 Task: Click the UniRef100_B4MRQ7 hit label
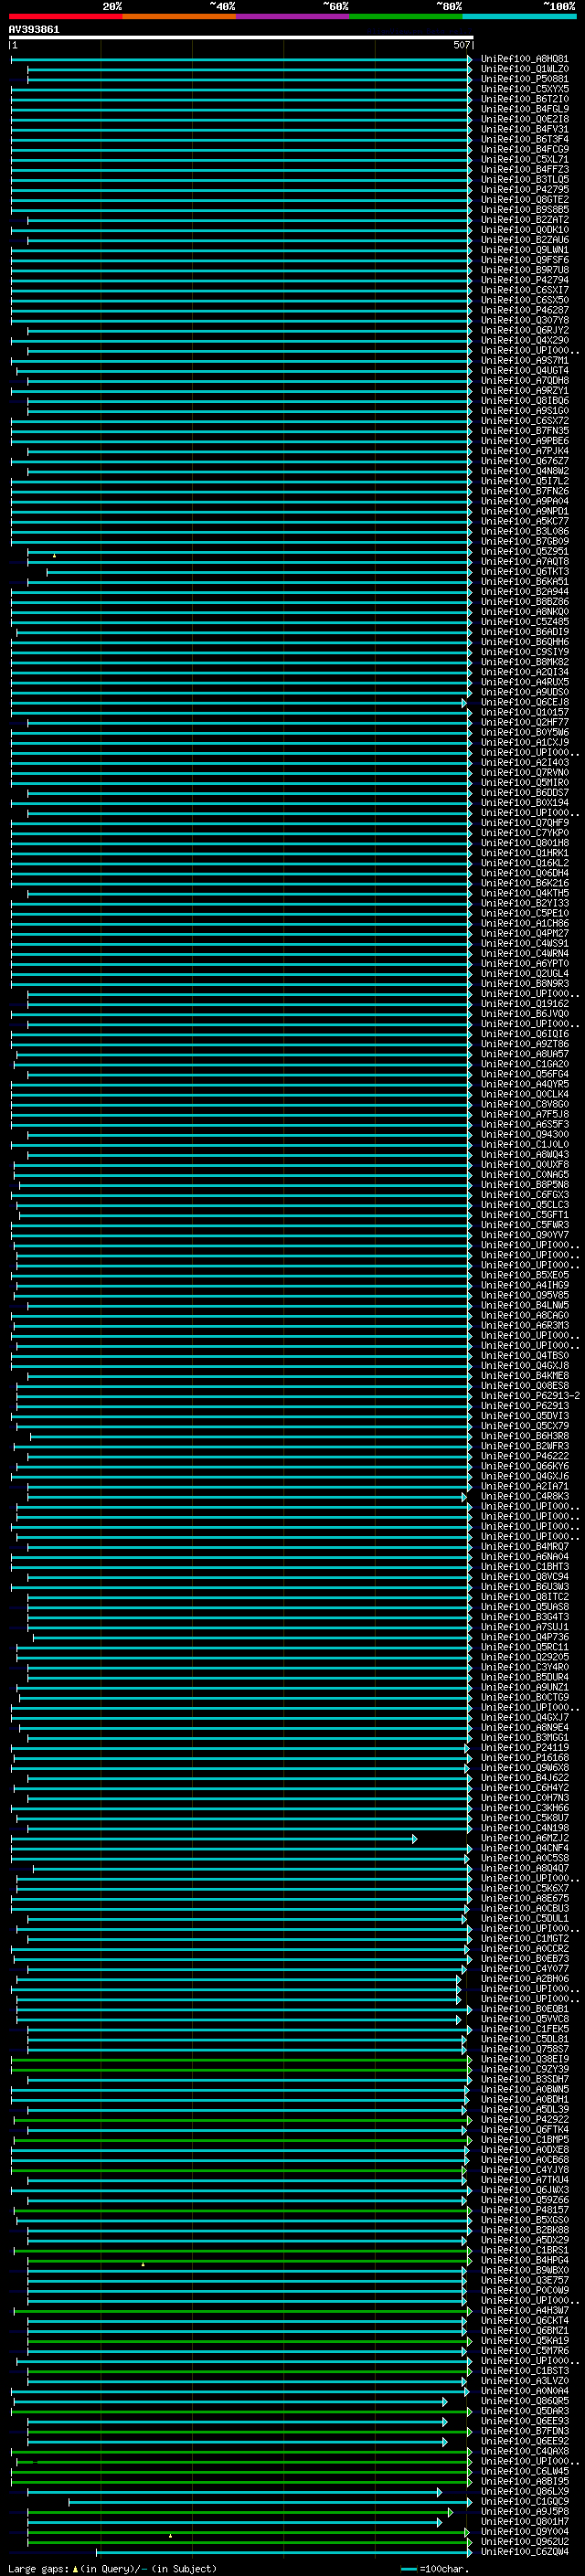point(525,1546)
